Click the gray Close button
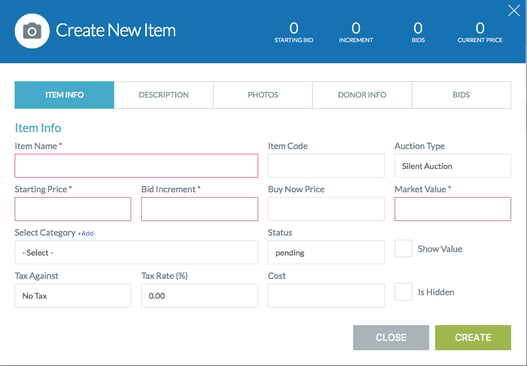Viewport: 527px width, 366px height. click(391, 337)
